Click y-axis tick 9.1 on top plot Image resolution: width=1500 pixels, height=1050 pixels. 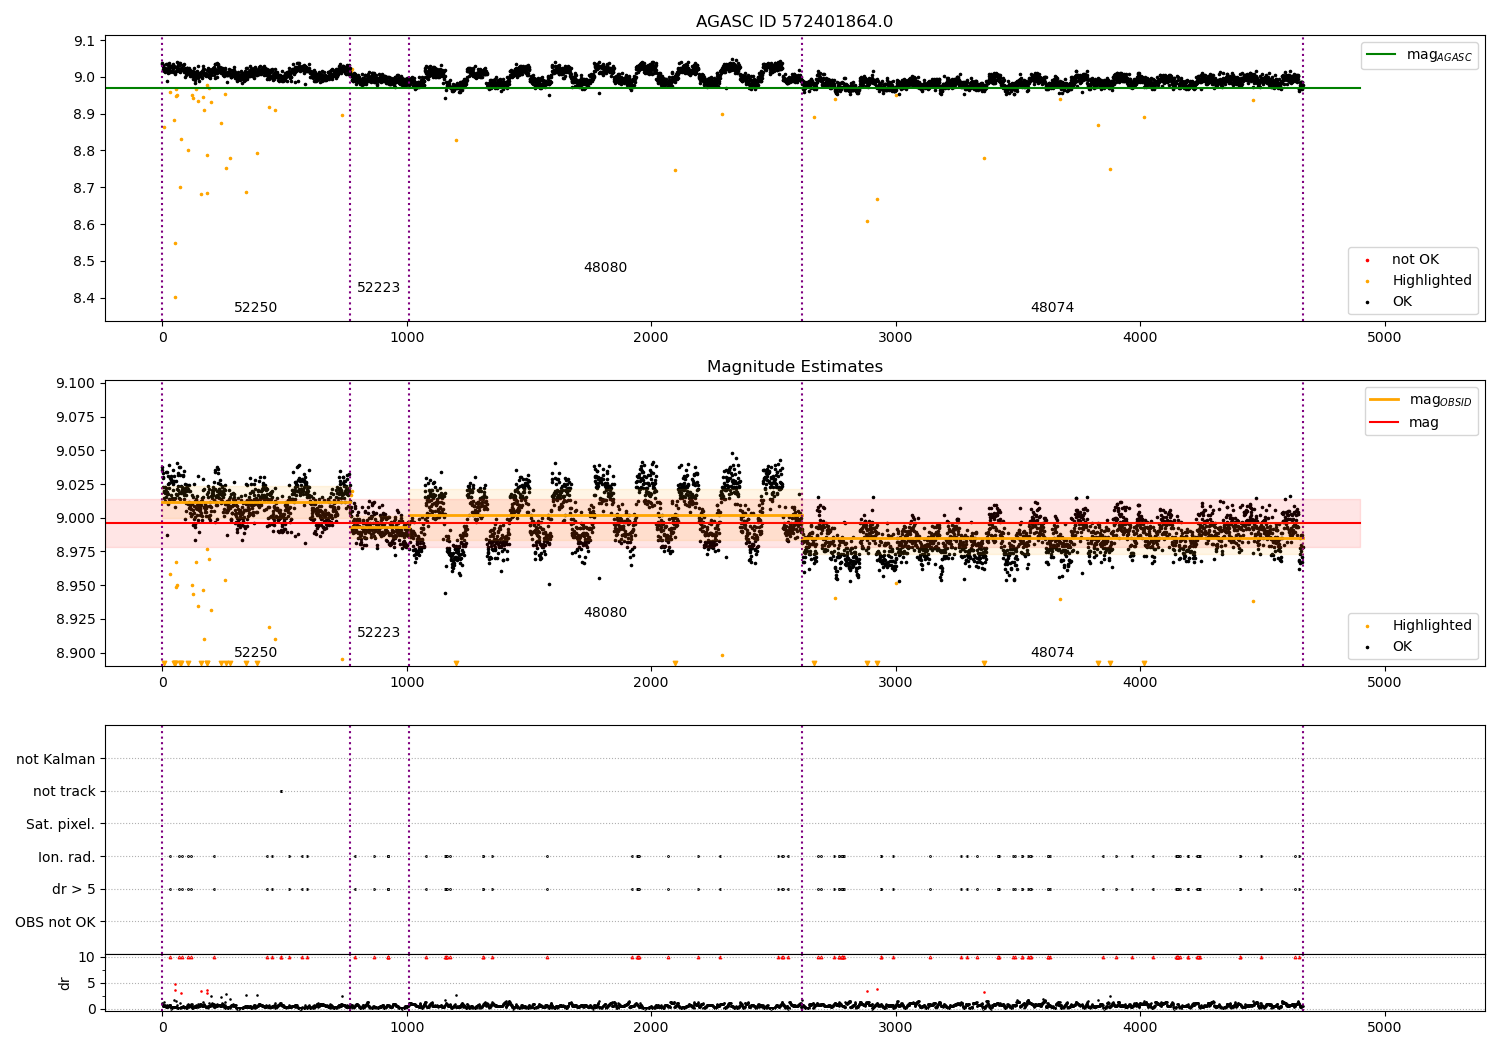click(x=84, y=41)
